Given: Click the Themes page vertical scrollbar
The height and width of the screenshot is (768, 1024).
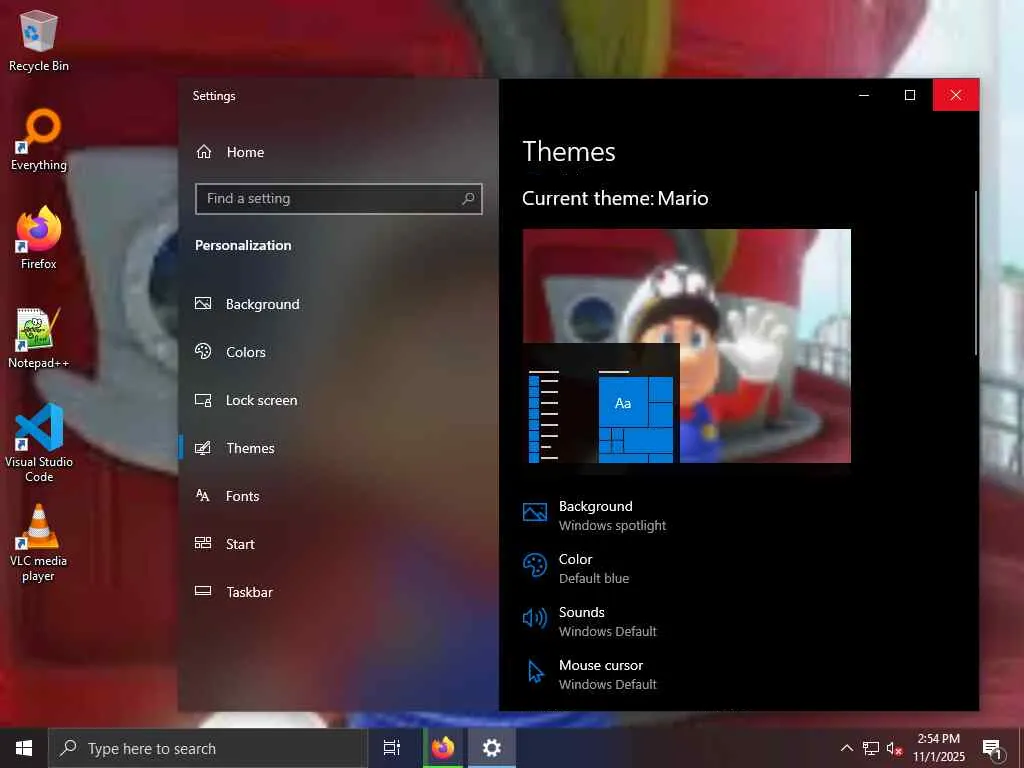Looking at the screenshot, I should [976, 273].
